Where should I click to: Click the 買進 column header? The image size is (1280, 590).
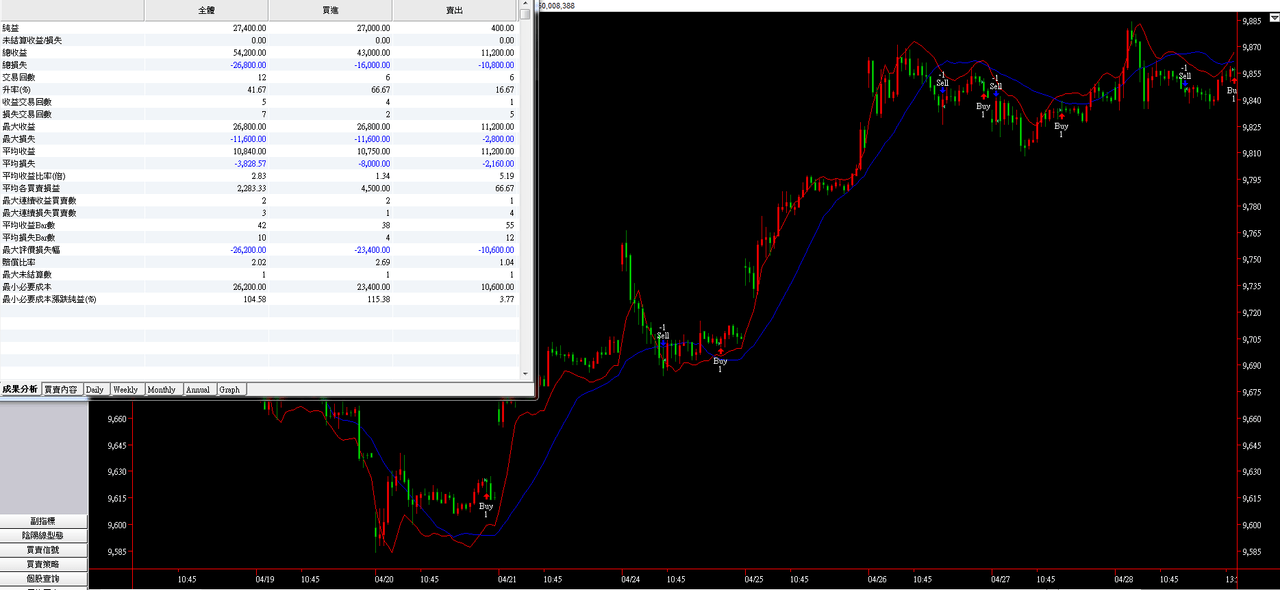click(331, 9)
